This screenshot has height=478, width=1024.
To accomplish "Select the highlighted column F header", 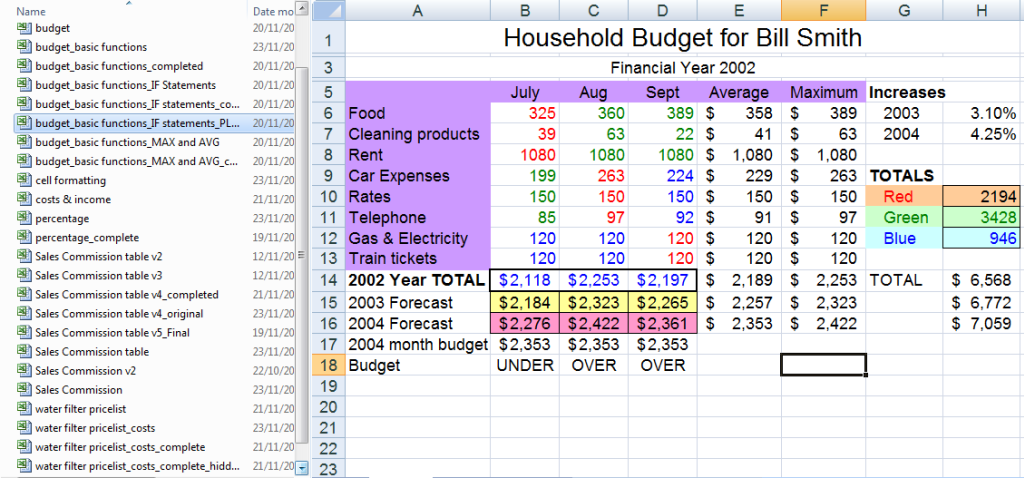I will 823,10.
